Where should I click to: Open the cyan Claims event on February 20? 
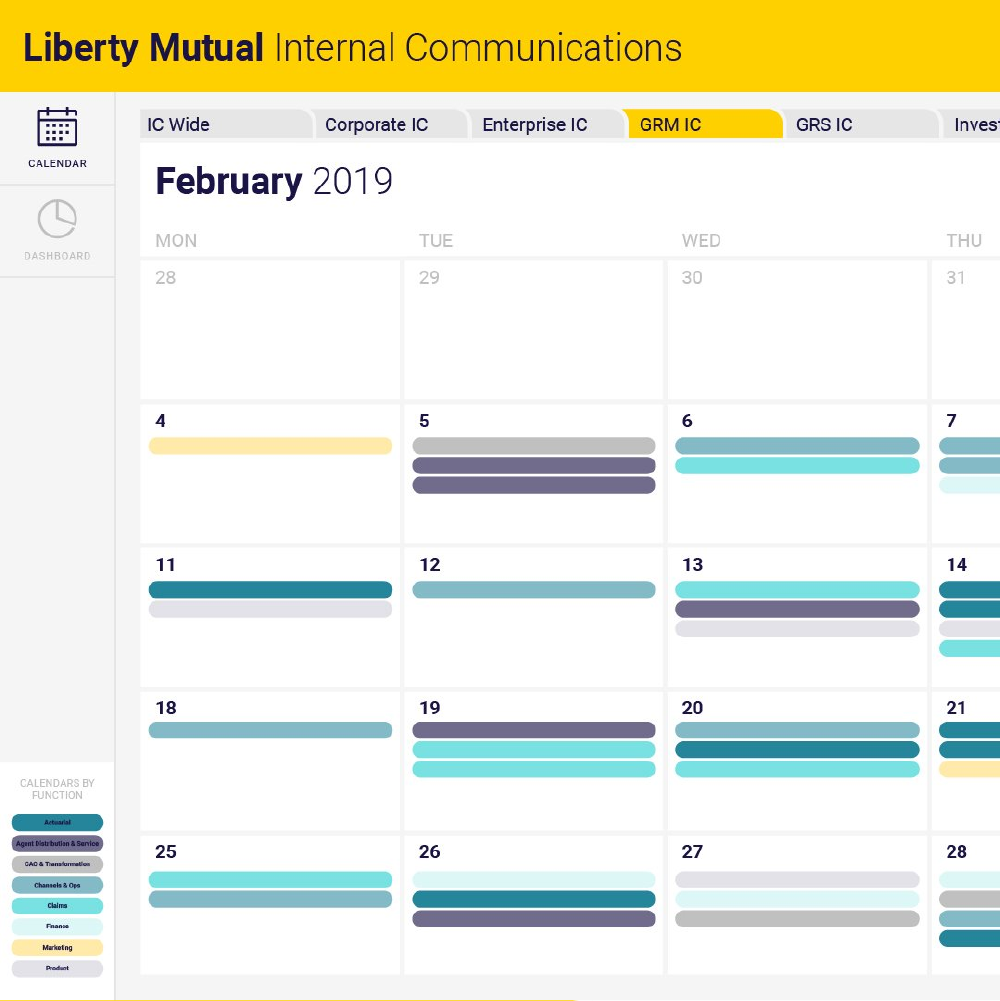(797, 769)
